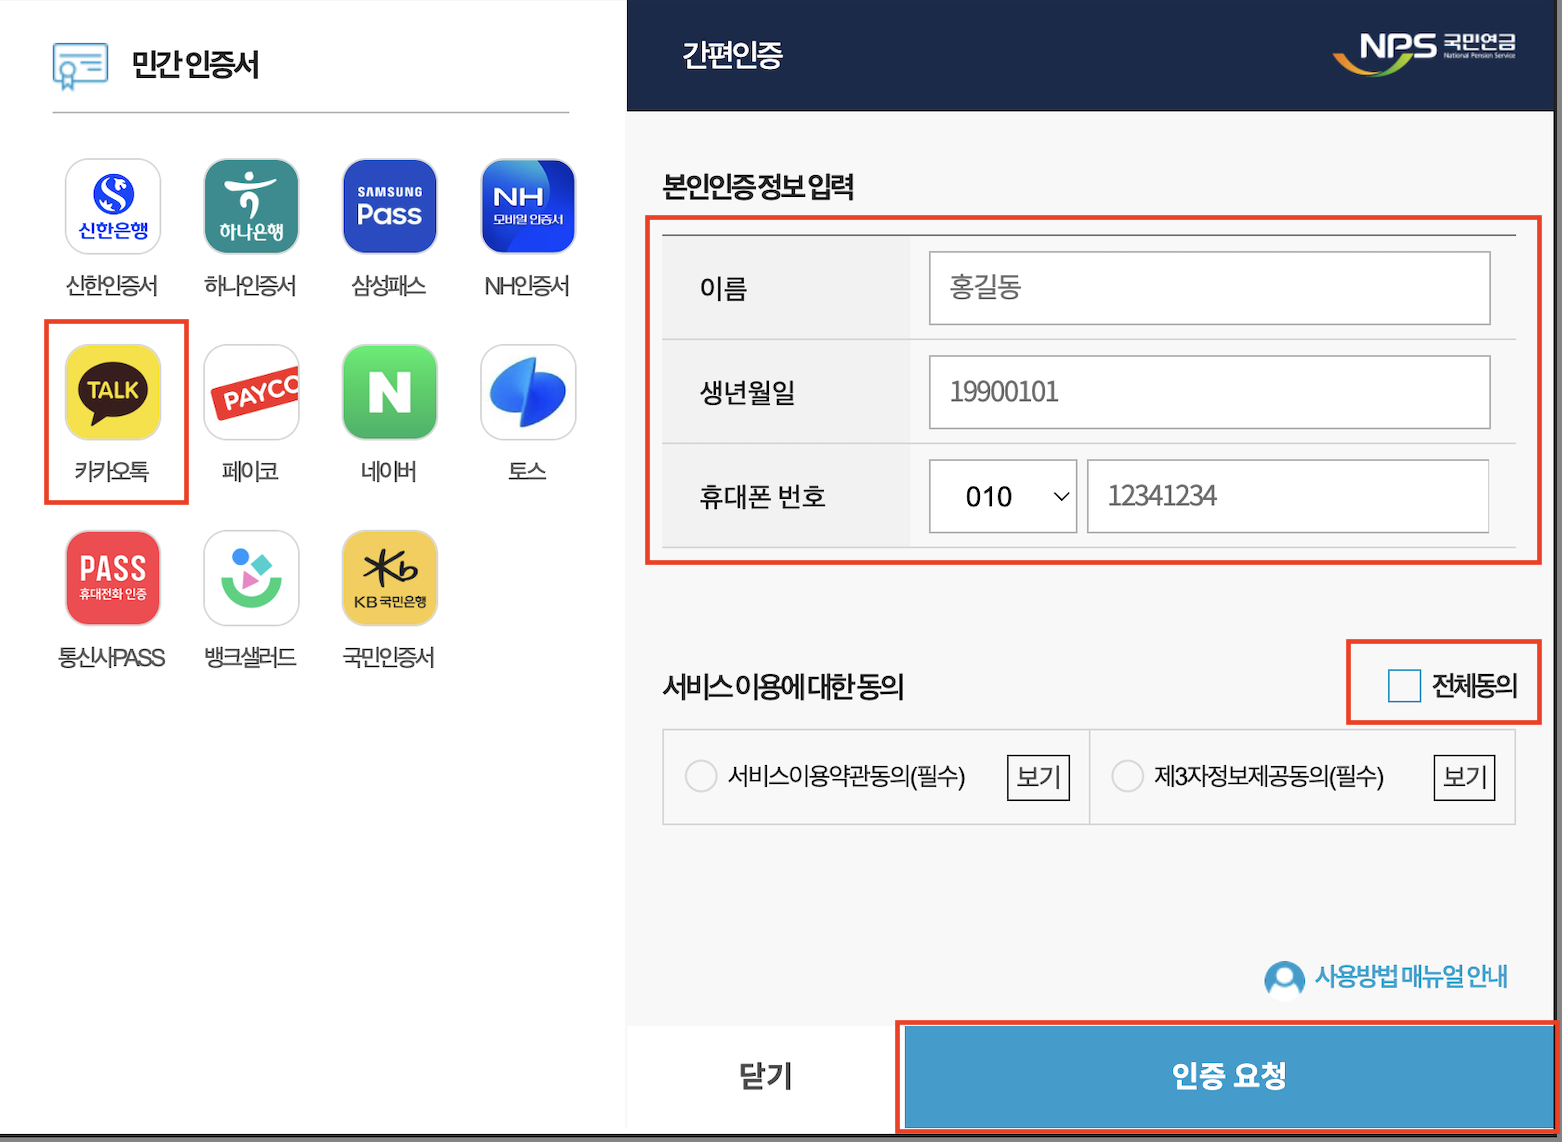Click the name field showing 홍길동
1562x1142 pixels.
point(1209,288)
